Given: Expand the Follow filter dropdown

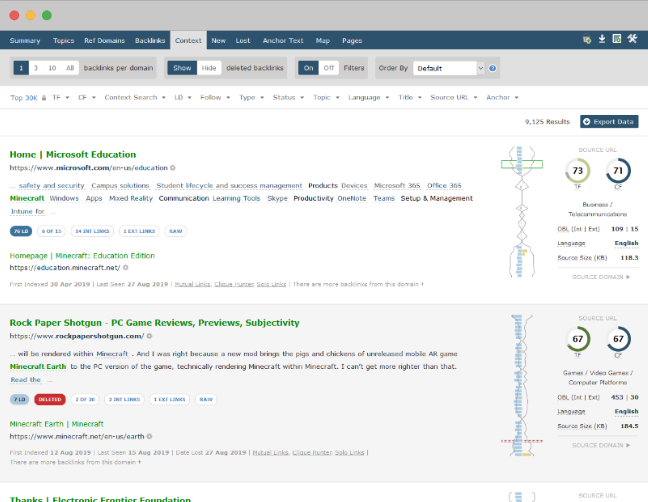Looking at the screenshot, I should (215, 98).
